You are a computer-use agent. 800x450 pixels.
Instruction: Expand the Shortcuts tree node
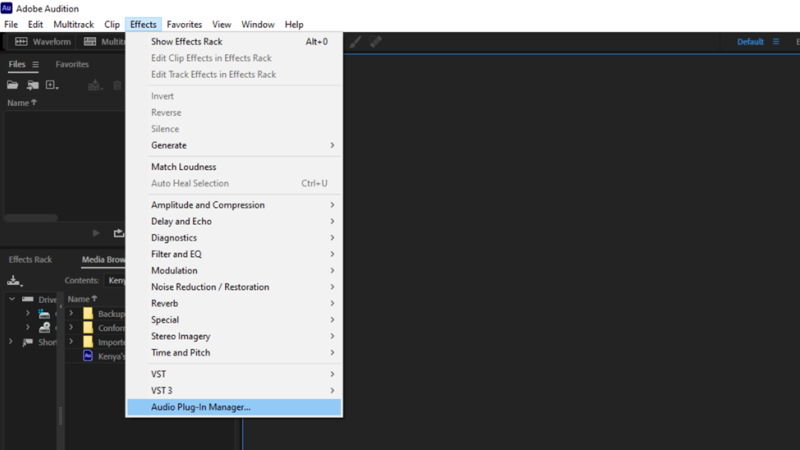(x=11, y=341)
